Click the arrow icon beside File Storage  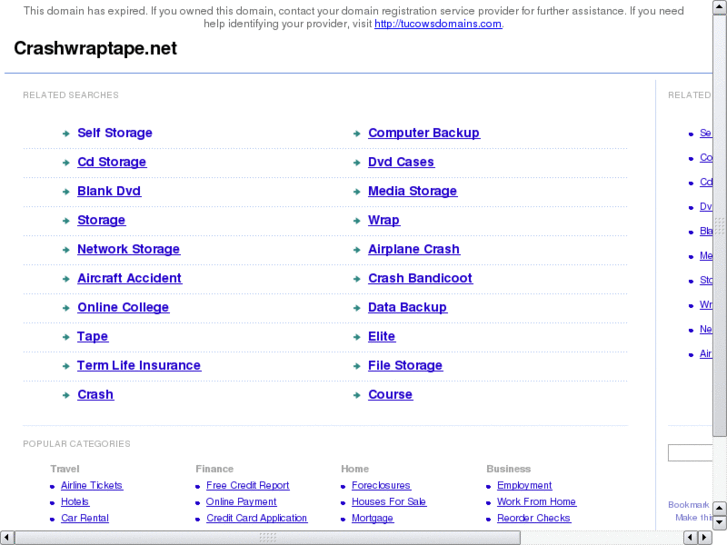[x=357, y=366]
